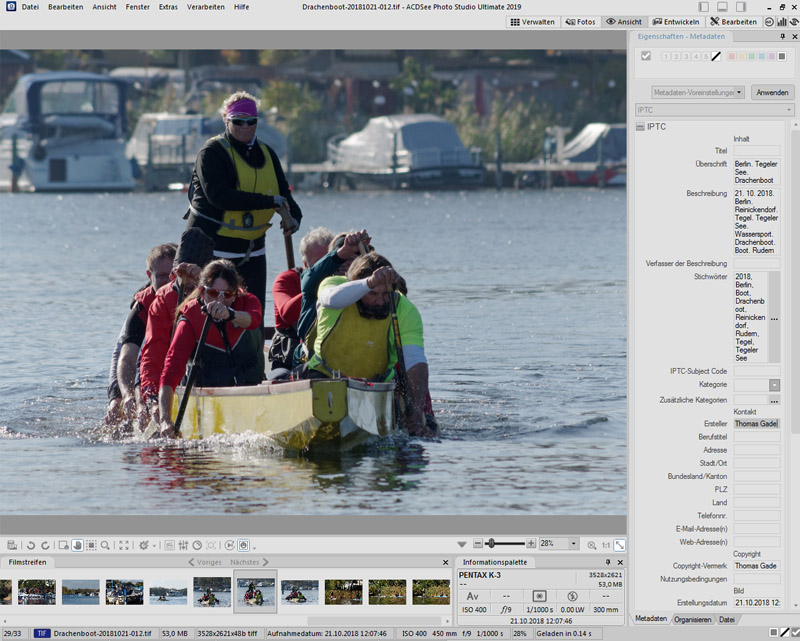Switch to the Organisieren tab
This screenshot has width=800, height=641.
[x=692, y=619]
